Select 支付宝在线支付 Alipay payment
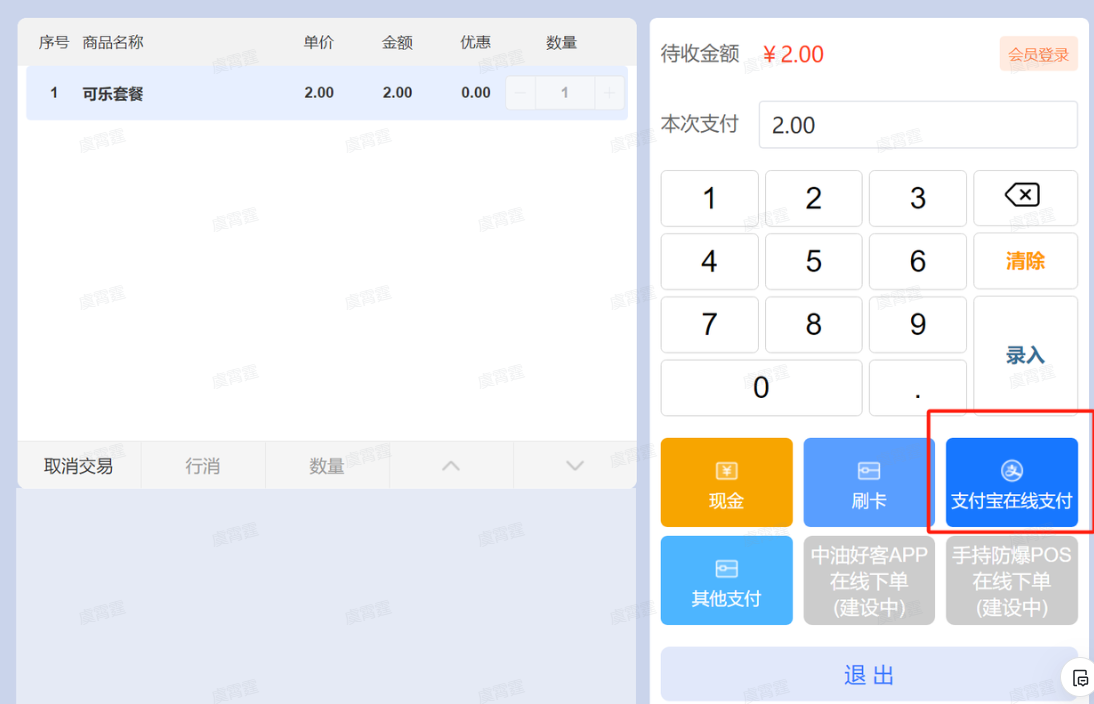1094x704 pixels. [1011, 483]
